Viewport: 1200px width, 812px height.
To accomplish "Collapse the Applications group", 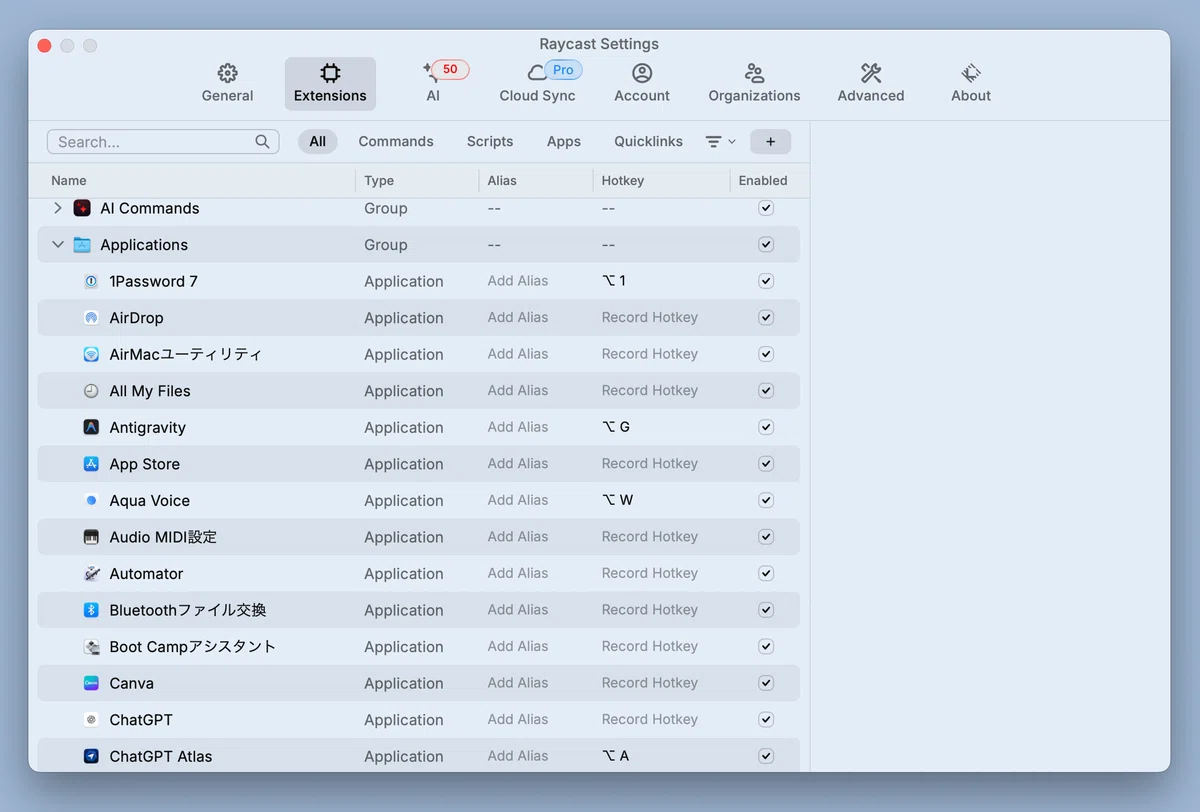I will (x=57, y=245).
